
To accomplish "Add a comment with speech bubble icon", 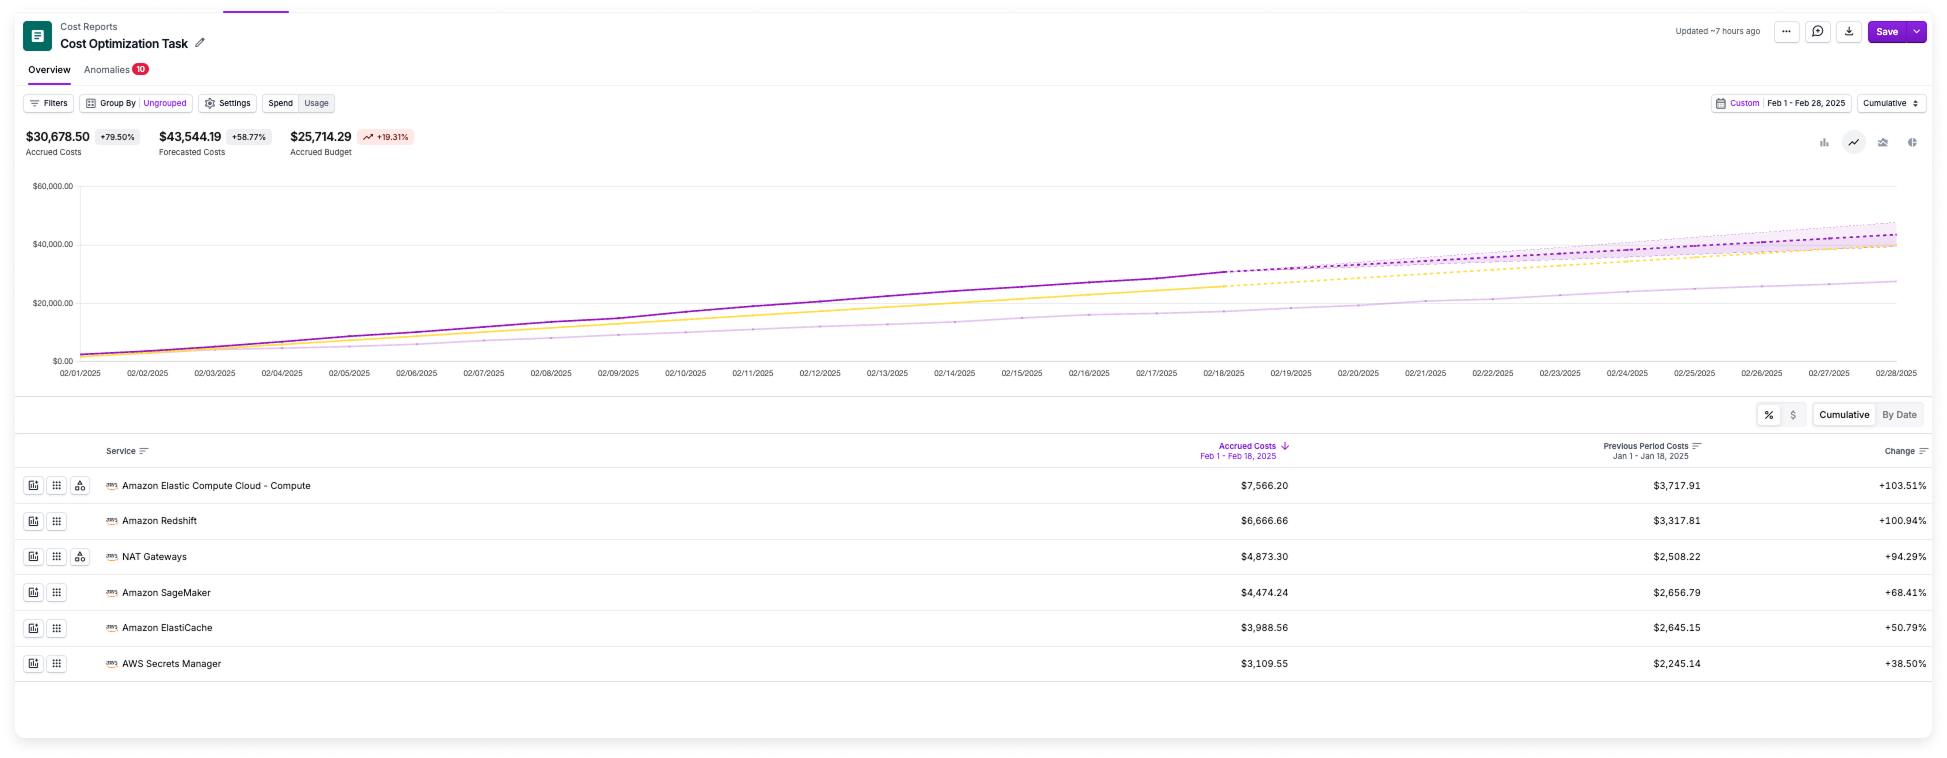I will coord(1818,32).
